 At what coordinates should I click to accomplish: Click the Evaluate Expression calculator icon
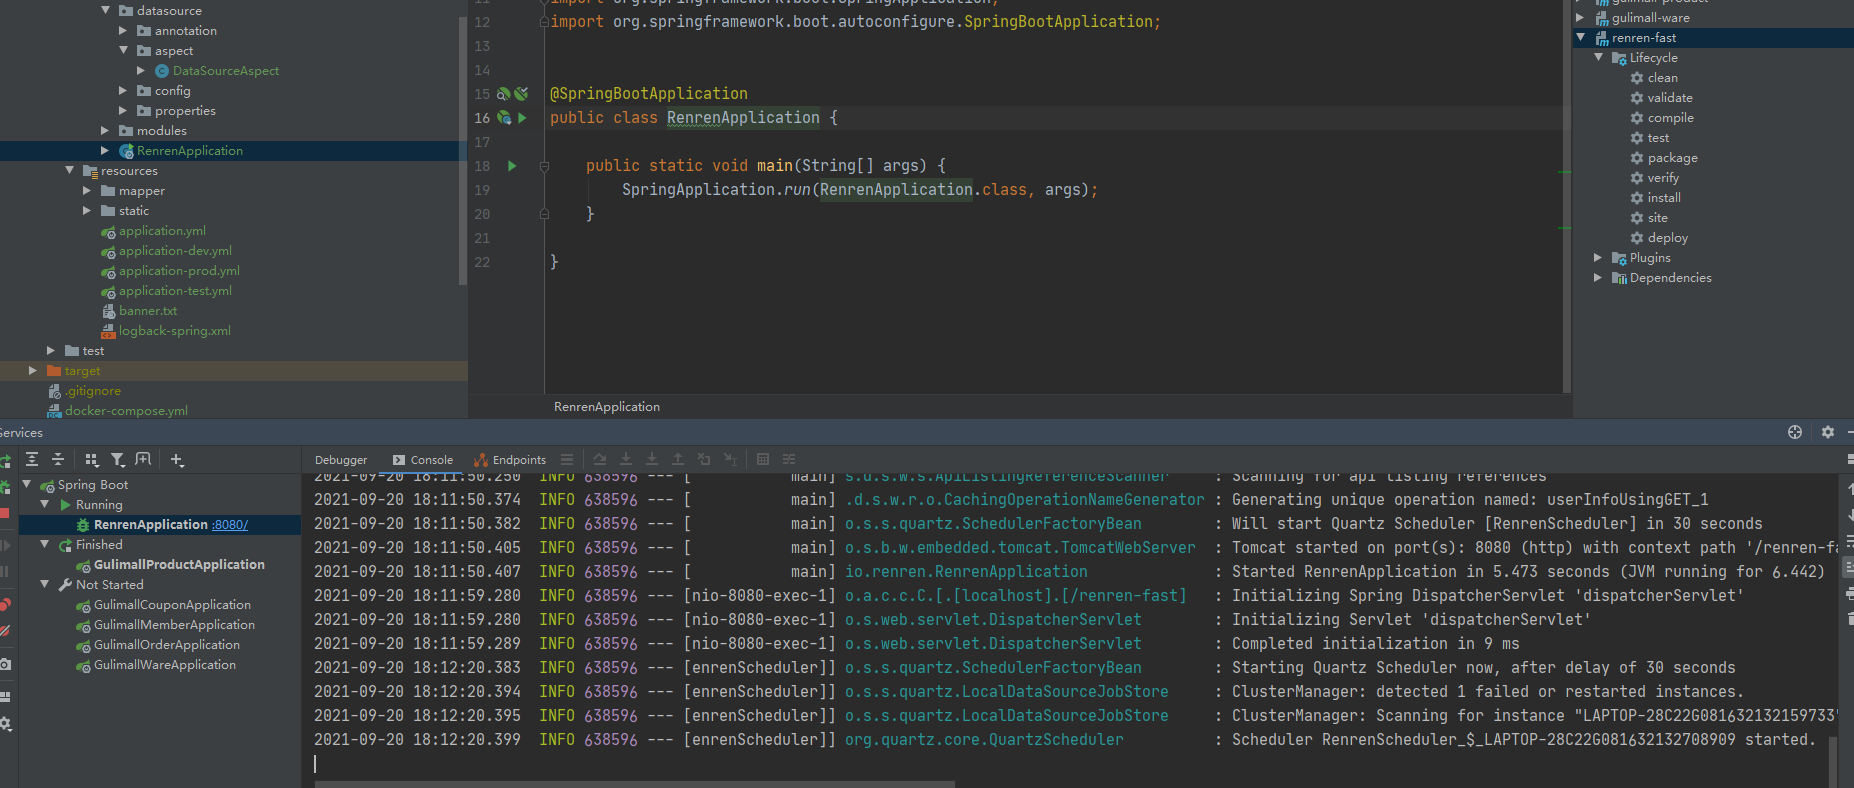pyautogui.click(x=763, y=459)
